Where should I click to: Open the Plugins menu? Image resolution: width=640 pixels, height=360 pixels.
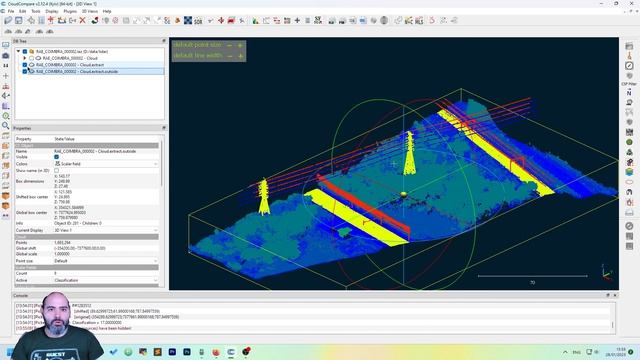(x=70, y=11)
